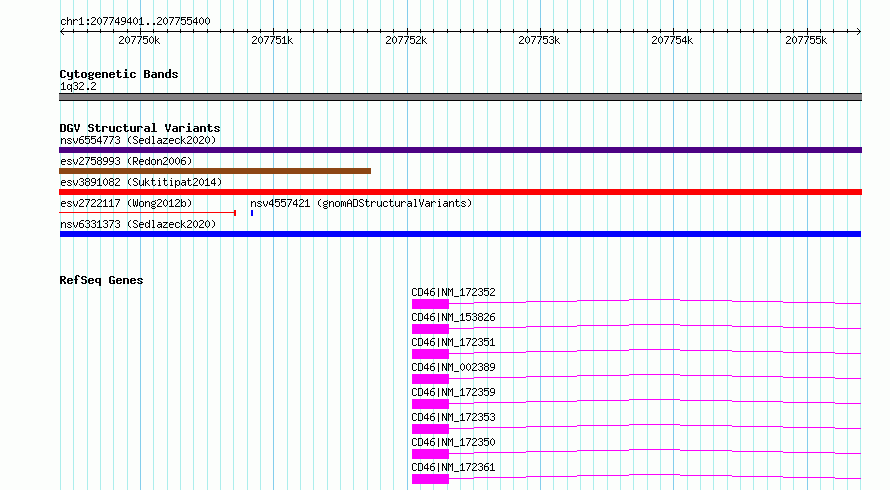Click the 207755k ruler label
This screenshot has width=890, height=490.
point(806,40)
